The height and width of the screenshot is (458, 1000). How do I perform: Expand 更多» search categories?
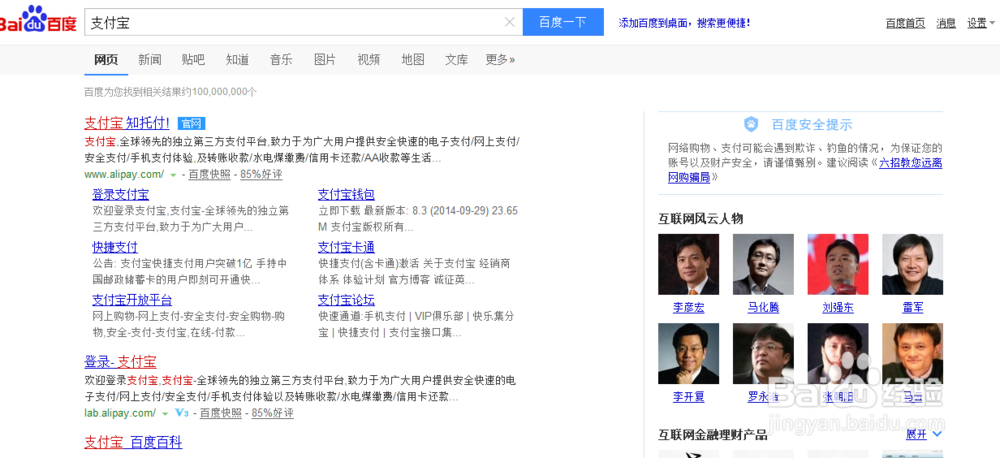500,60
